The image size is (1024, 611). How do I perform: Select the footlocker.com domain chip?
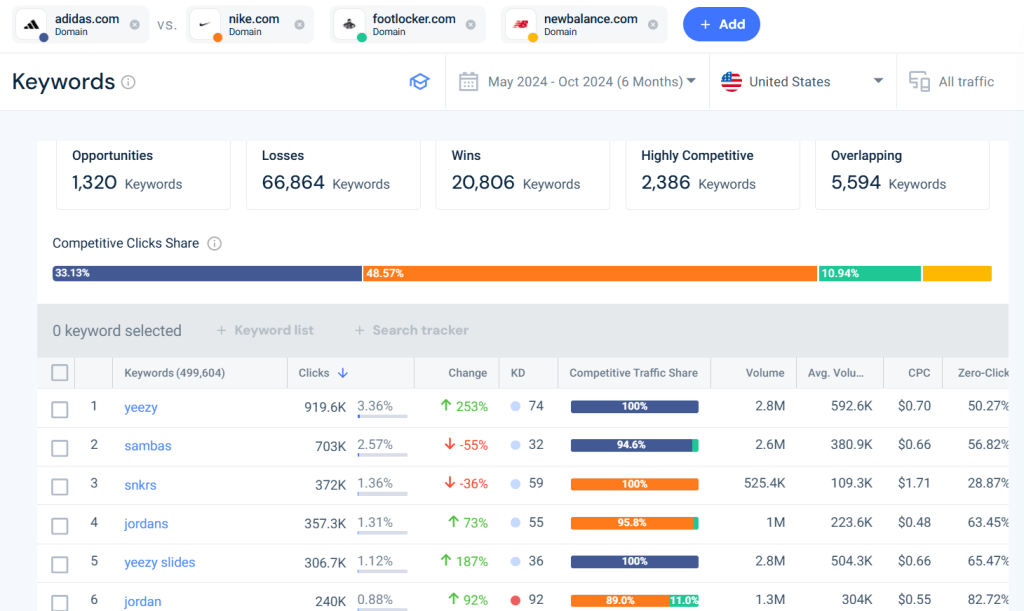[x=405, y=23]
